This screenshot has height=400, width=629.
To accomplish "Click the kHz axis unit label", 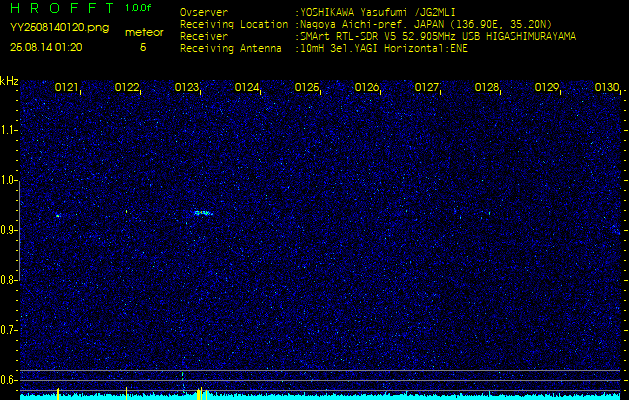I will [9, 81].
